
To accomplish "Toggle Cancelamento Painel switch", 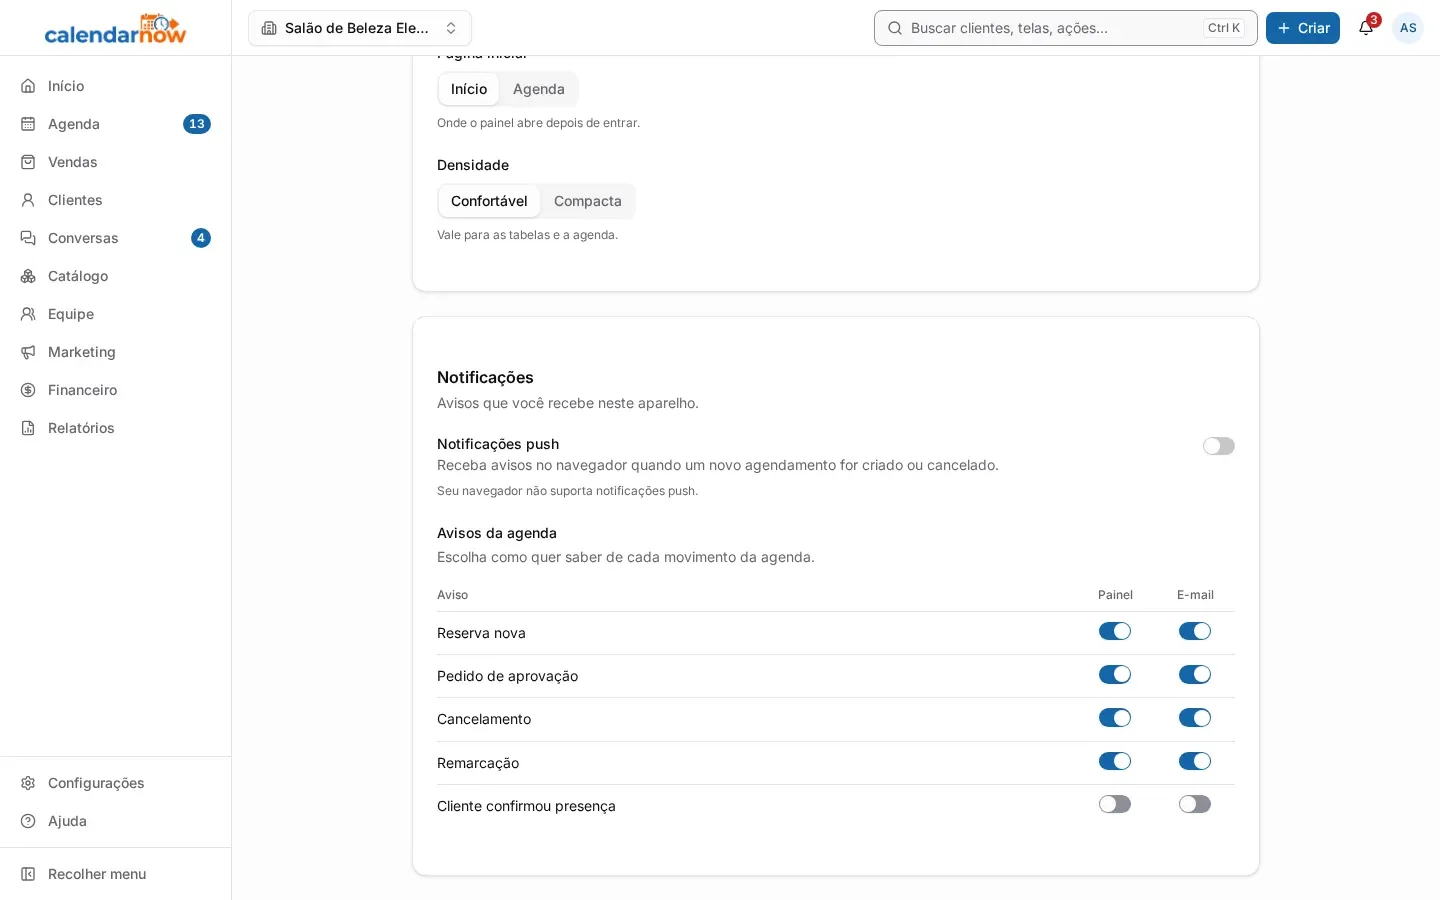I will click(1115, 718).
